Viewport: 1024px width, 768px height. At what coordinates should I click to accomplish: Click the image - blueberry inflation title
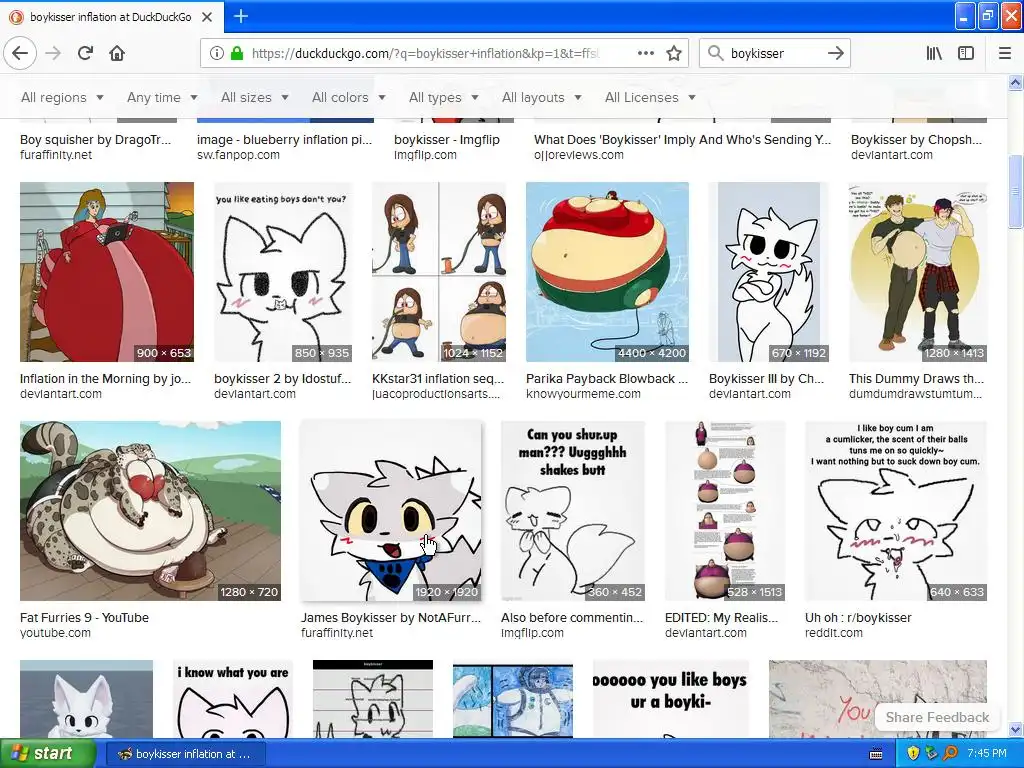pyautogui.click(x=284, y=140)
